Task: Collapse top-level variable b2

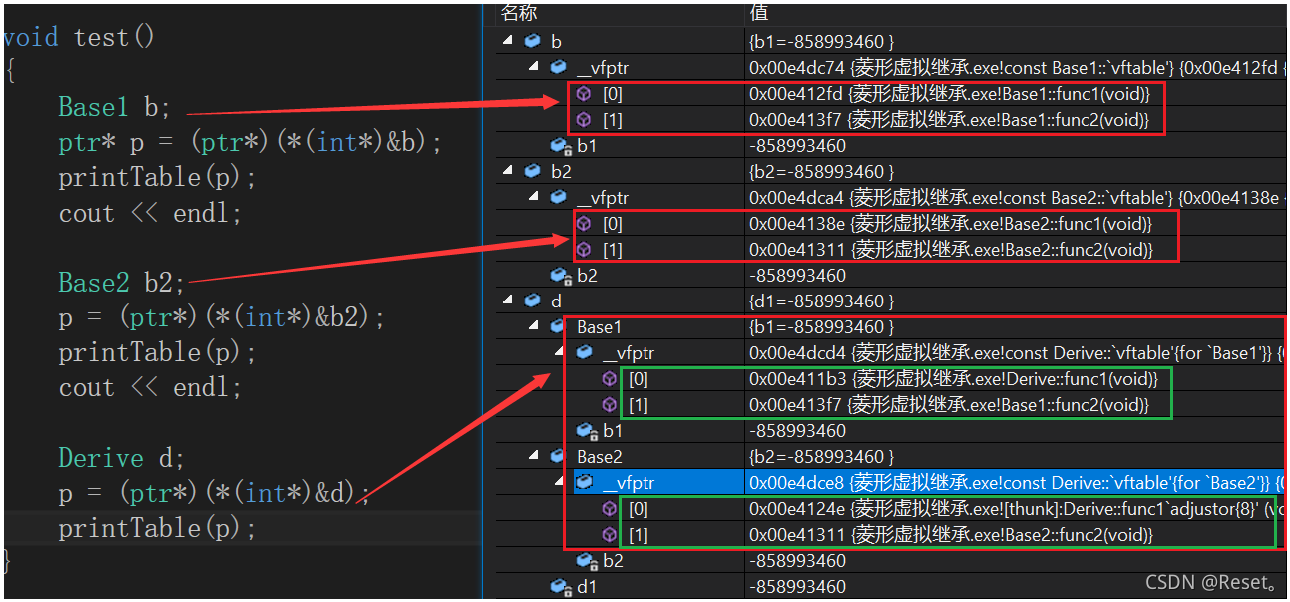Action: click(508, 171)
